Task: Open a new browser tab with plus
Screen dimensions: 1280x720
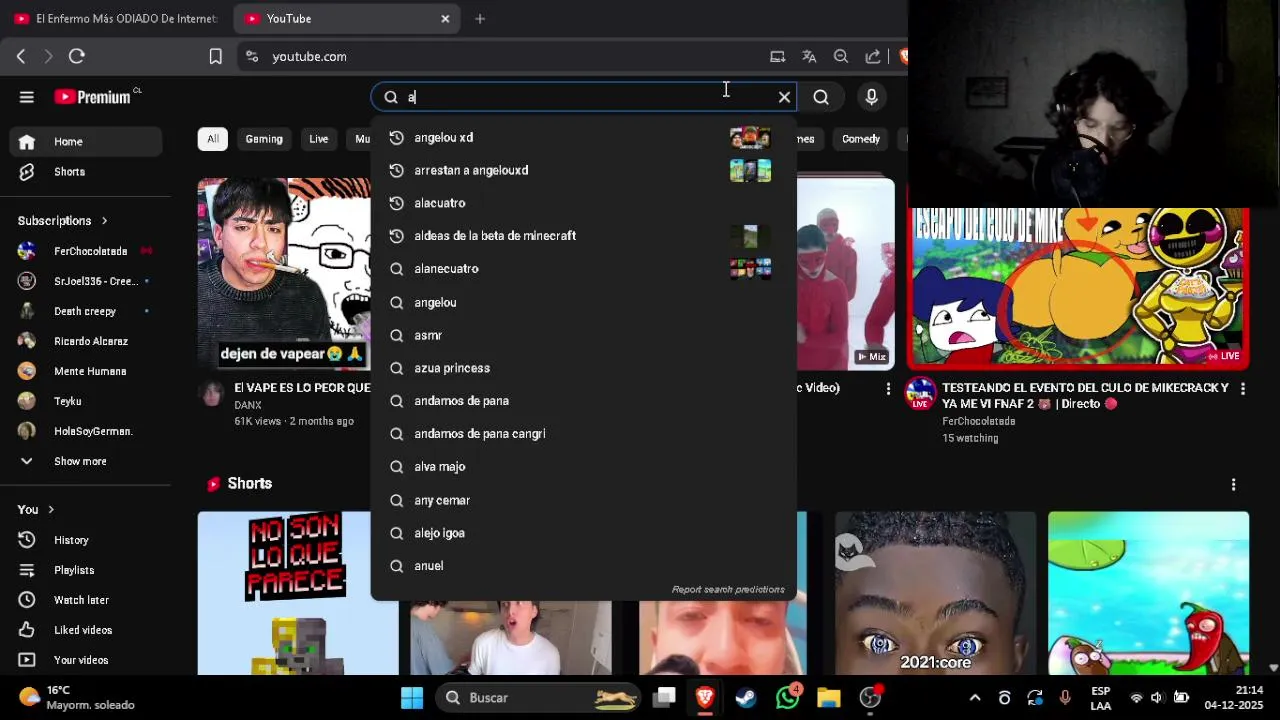Action: [480, 19]
